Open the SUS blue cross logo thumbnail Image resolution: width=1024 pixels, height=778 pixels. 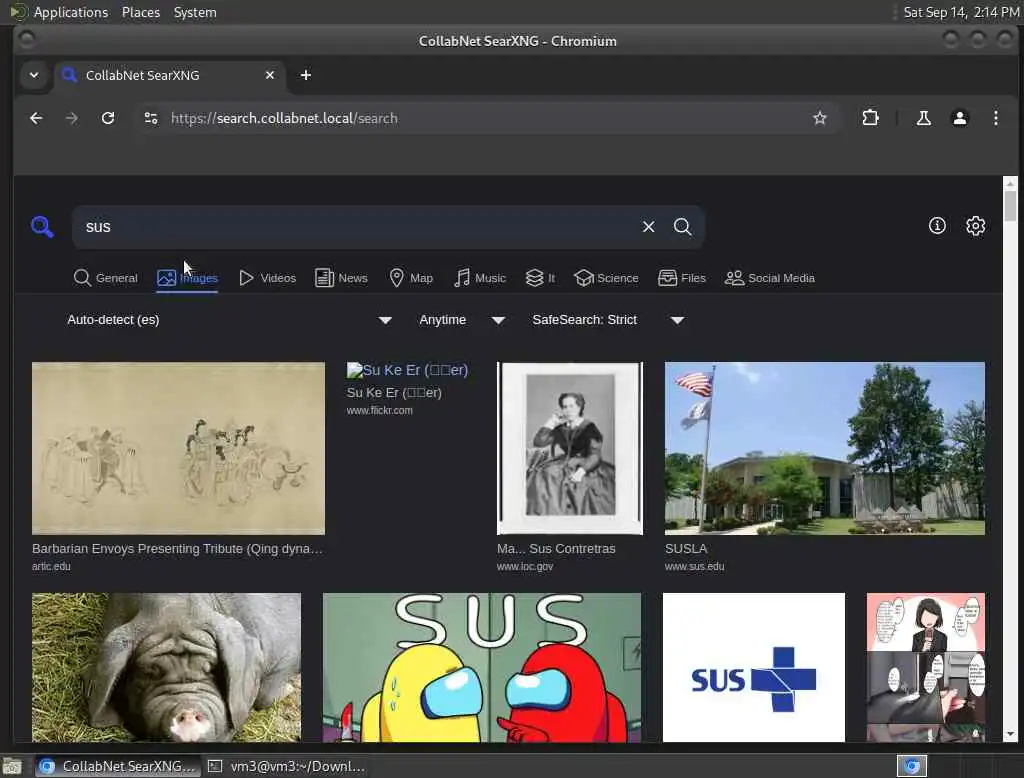[x=754, y=667]
